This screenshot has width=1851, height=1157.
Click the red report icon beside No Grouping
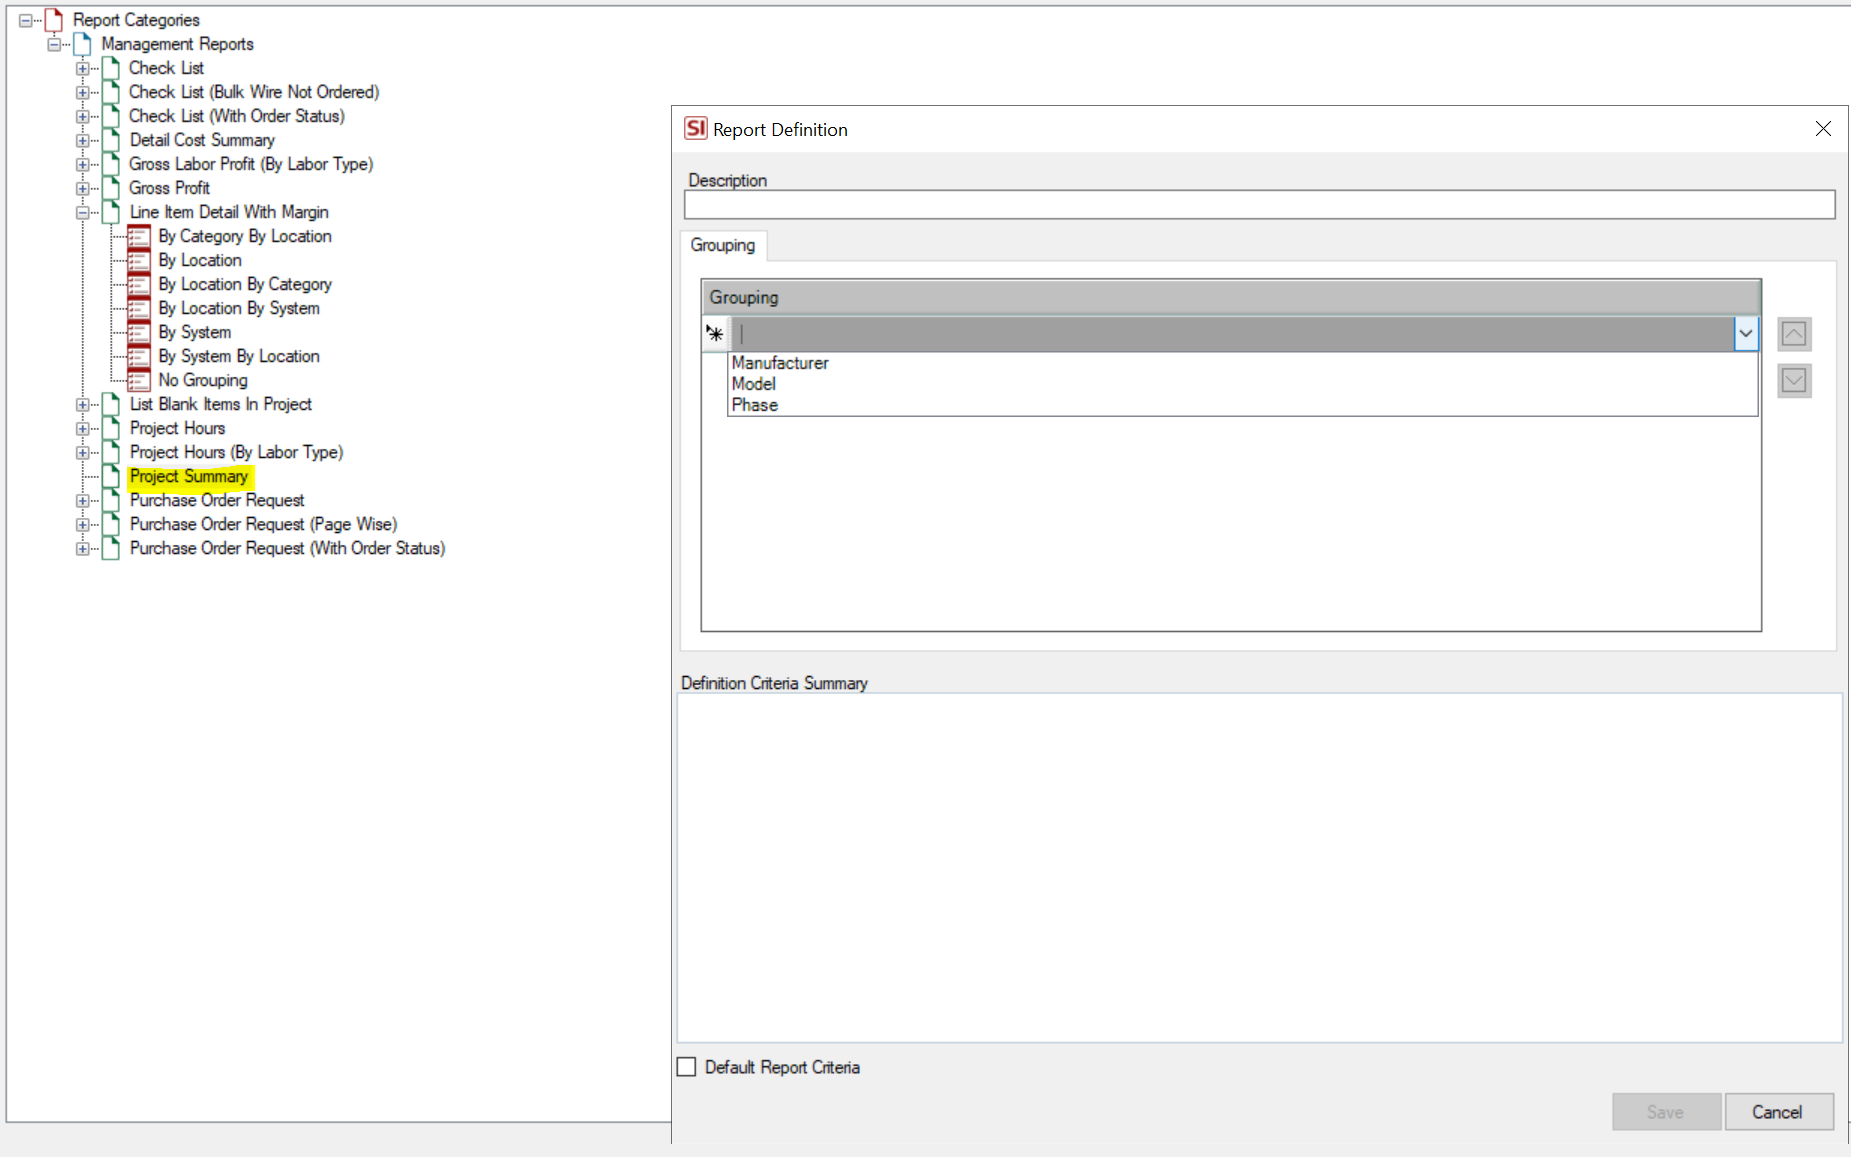(x=137, y=380)
